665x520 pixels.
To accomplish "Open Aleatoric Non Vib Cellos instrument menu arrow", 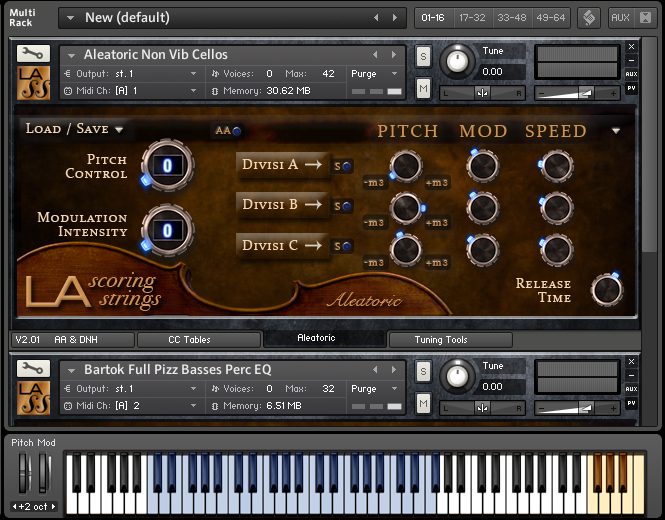I will point(71,56).
